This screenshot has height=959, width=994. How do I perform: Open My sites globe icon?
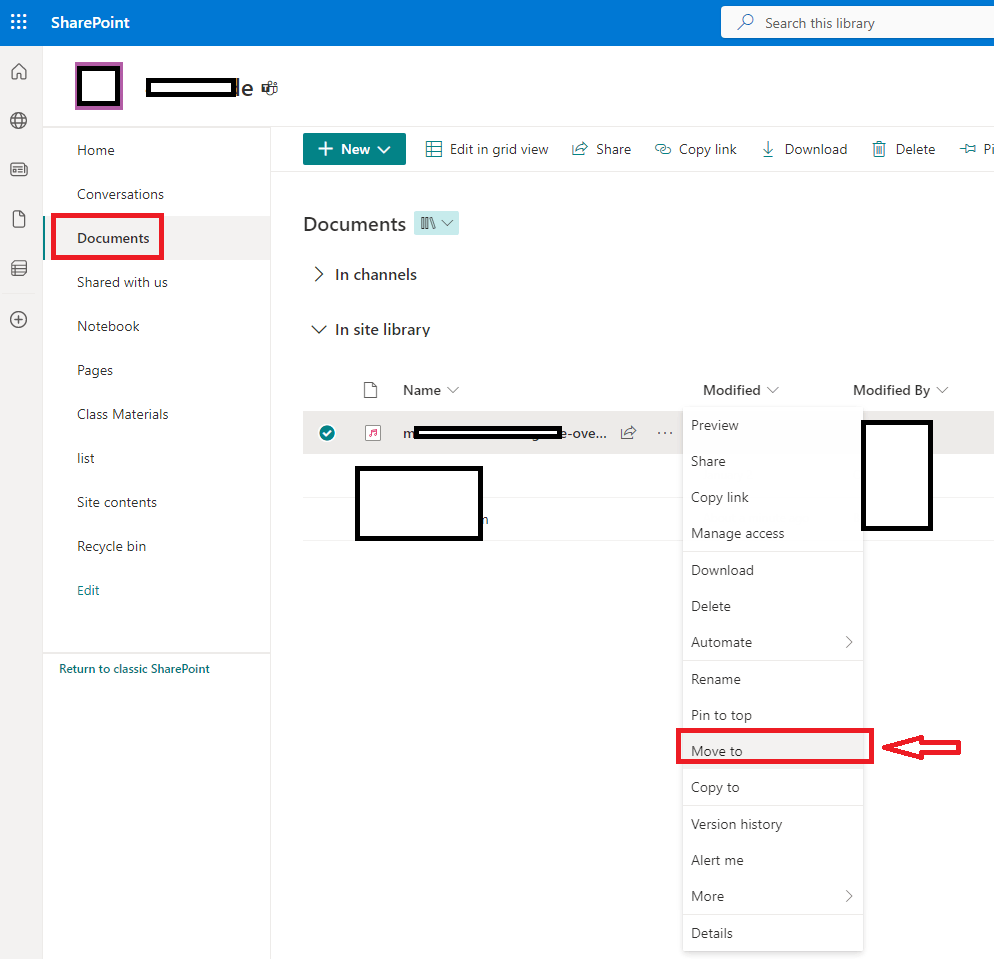(19, 120)
